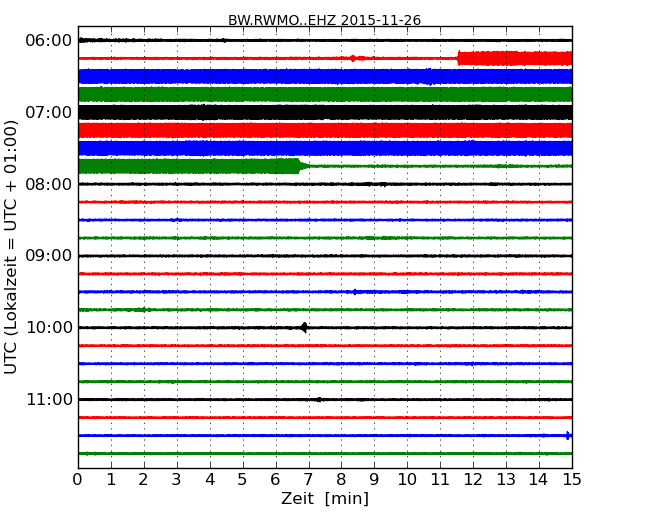This screenshot has height=520, width=650.
Task: Click the 11:00 time label
Action: [x=49, y=399]
